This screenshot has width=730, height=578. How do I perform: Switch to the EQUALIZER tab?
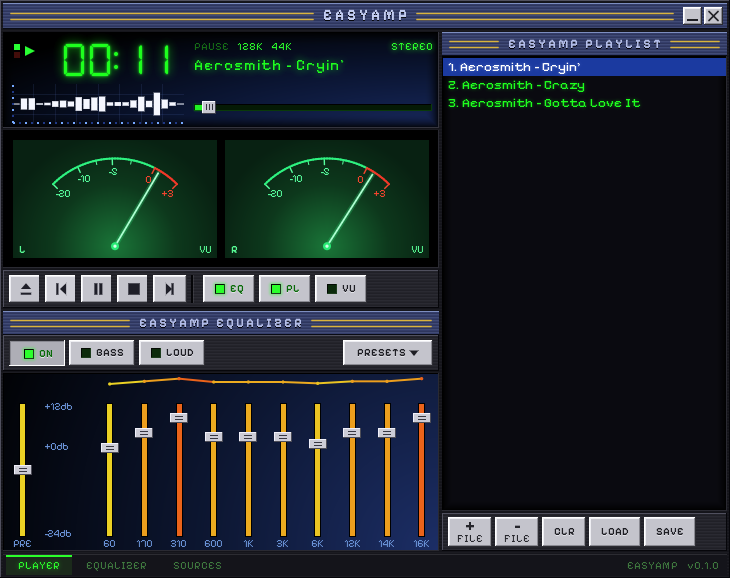pos(116,565)
